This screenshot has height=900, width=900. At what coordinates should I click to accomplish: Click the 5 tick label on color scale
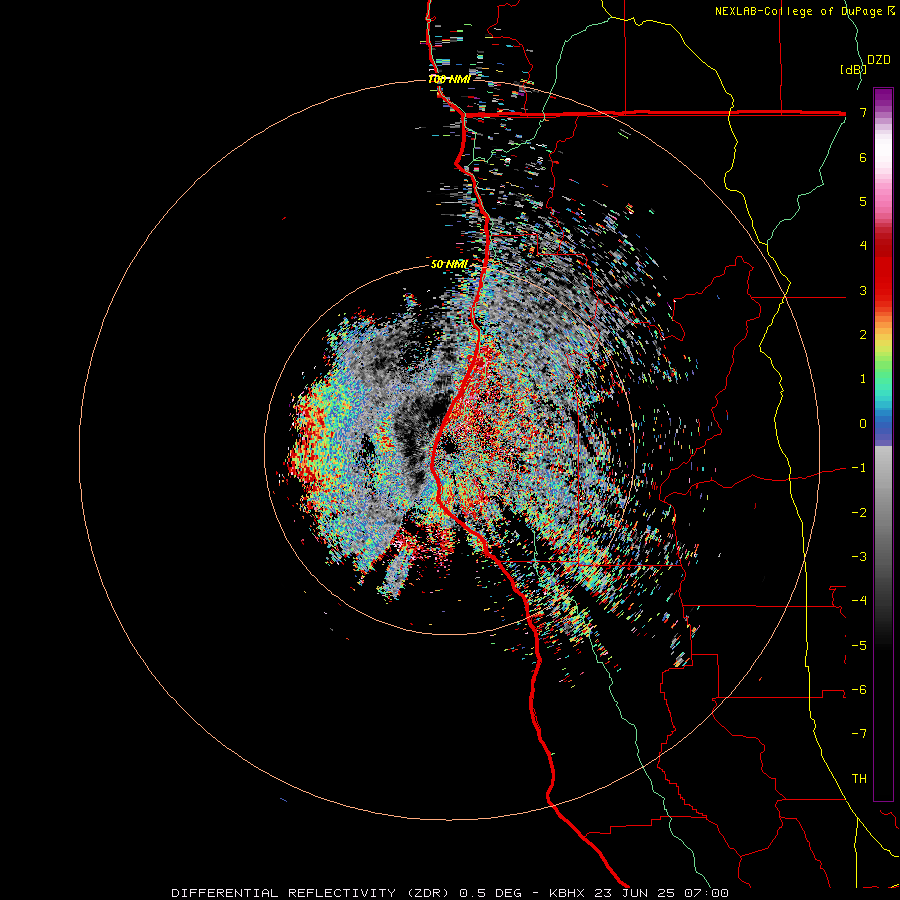tap(863, 201)
